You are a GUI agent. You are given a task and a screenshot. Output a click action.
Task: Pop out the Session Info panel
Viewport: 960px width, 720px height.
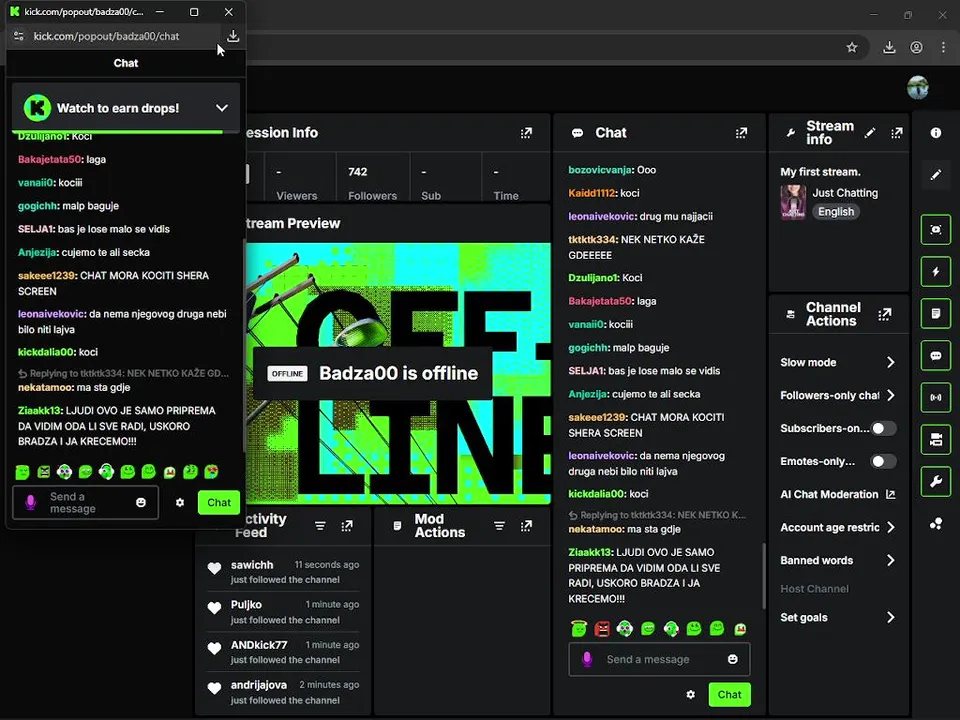(526, 133)
